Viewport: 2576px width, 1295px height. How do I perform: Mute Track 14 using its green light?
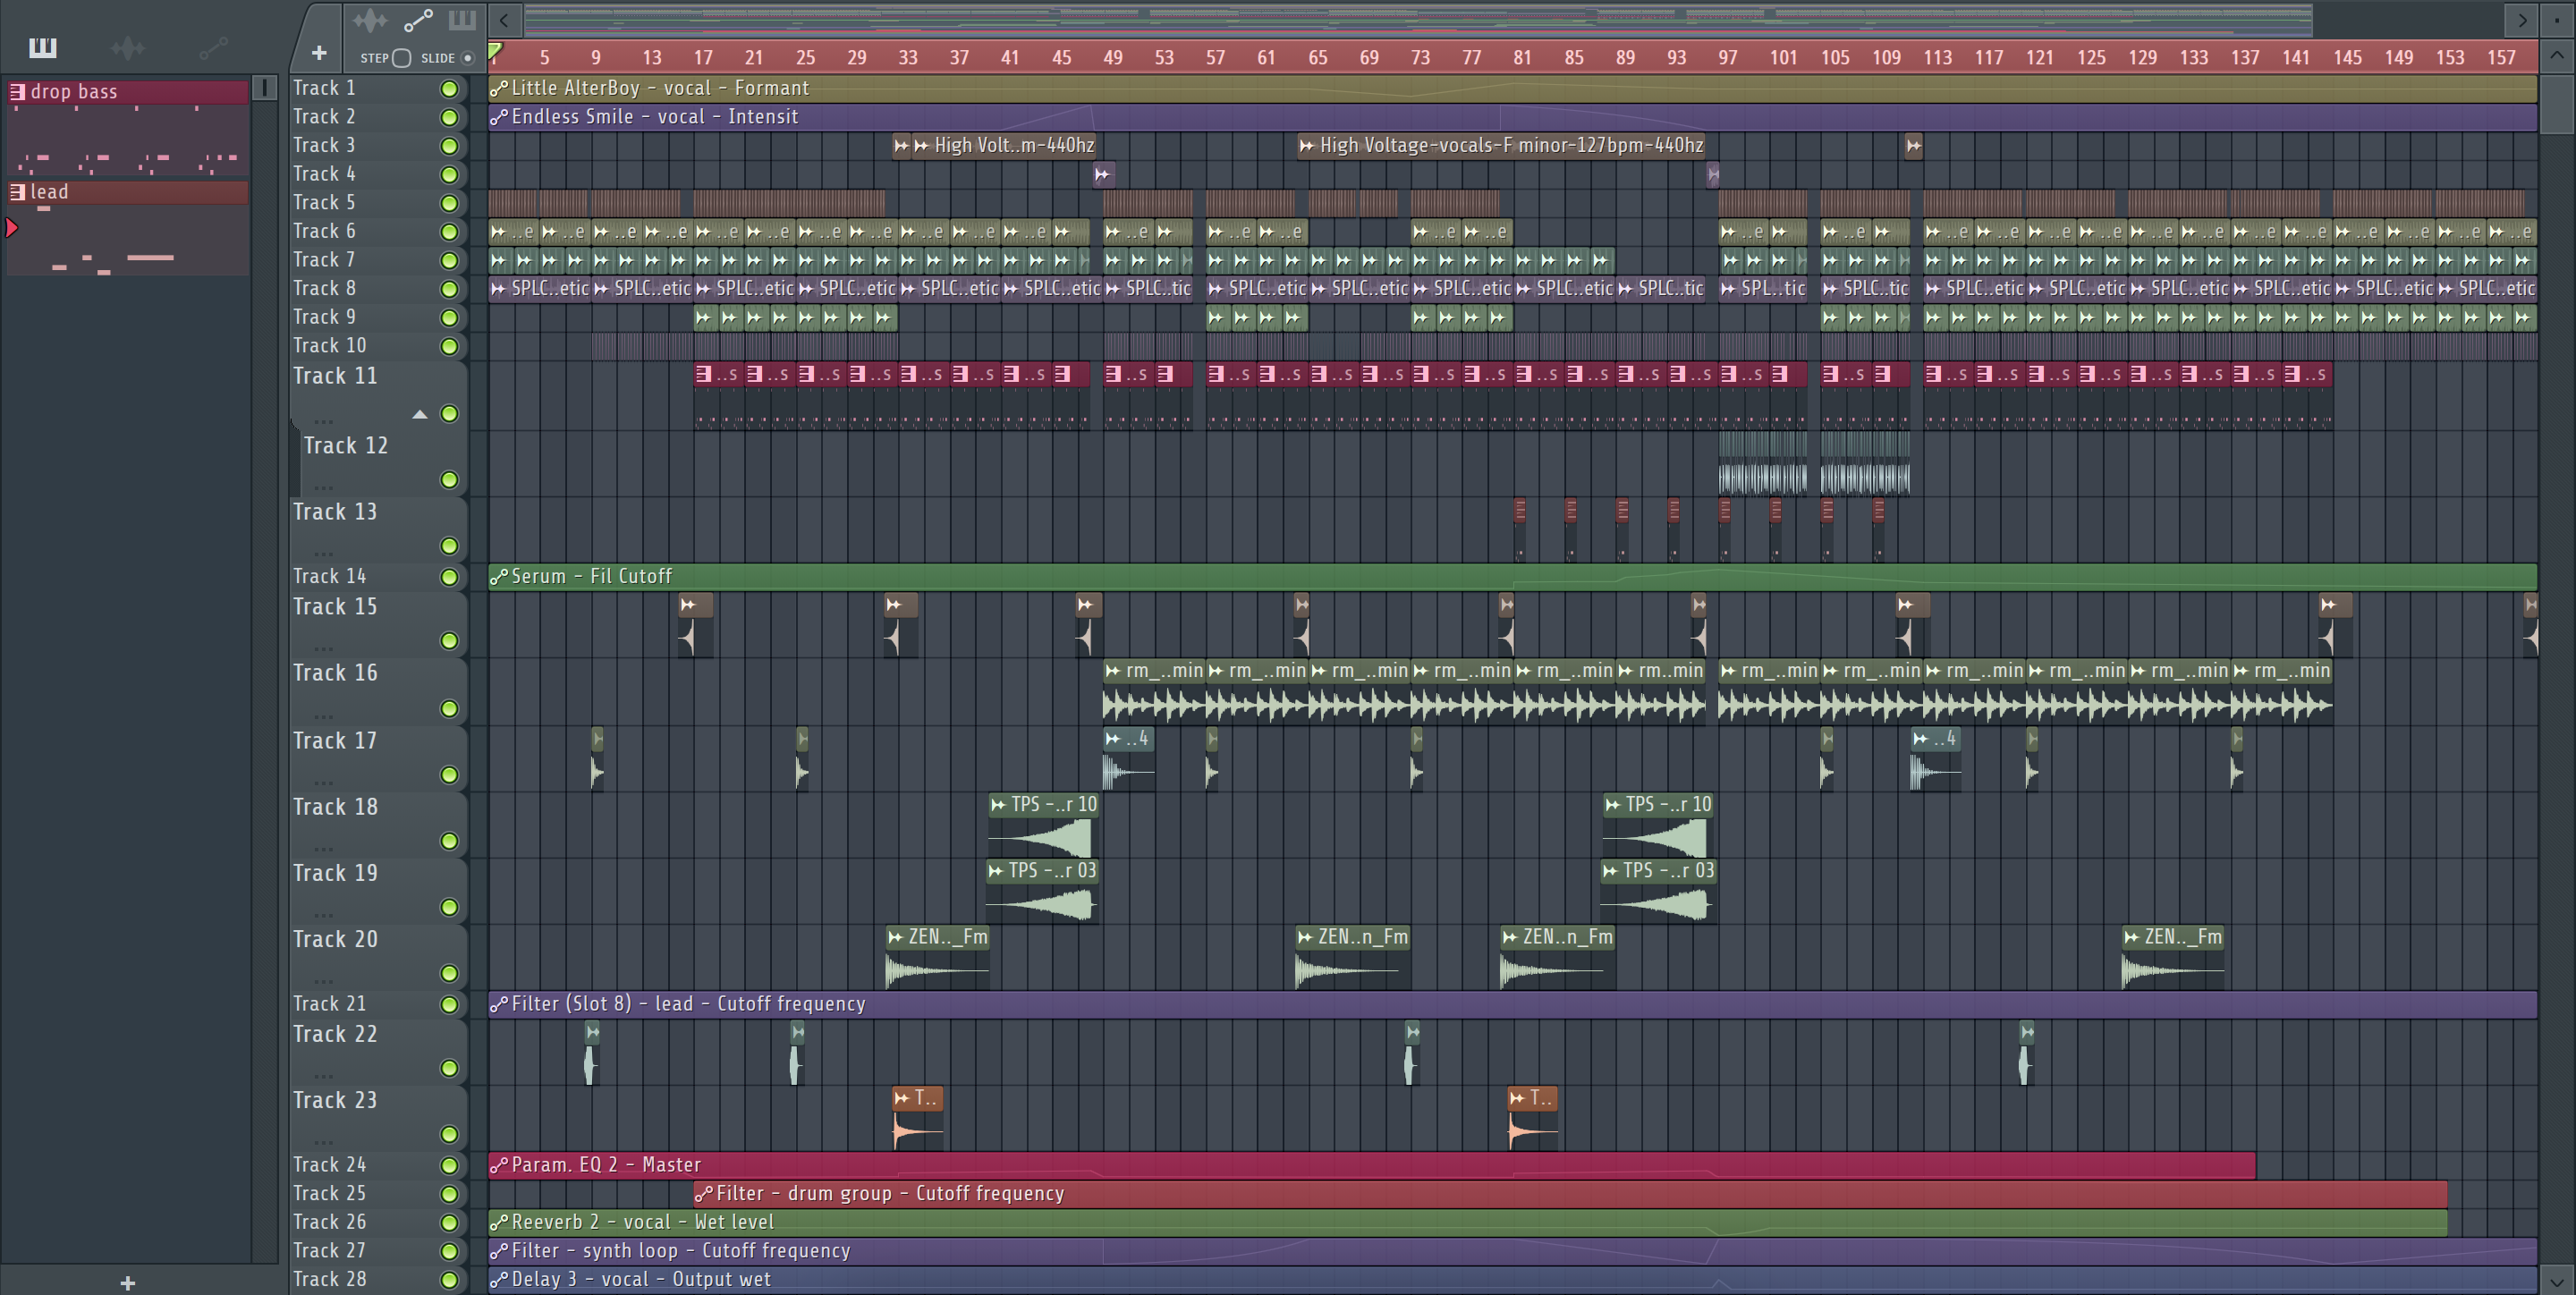click(450, 577)
